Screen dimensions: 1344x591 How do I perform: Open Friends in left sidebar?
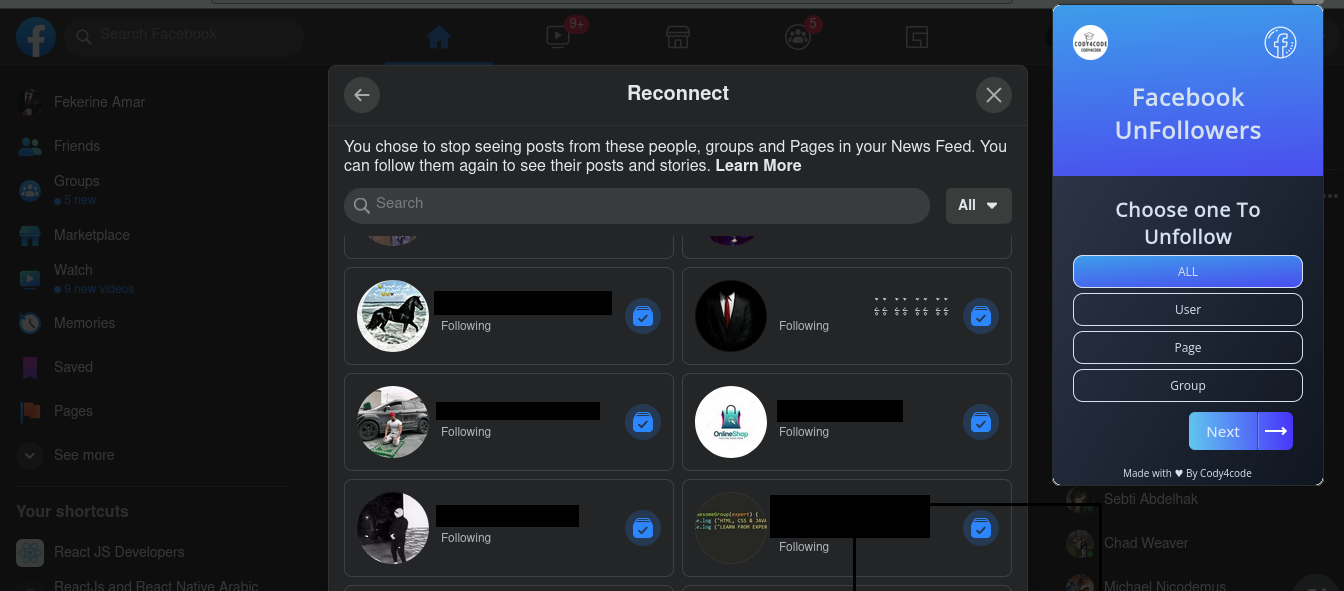[152, 146]
